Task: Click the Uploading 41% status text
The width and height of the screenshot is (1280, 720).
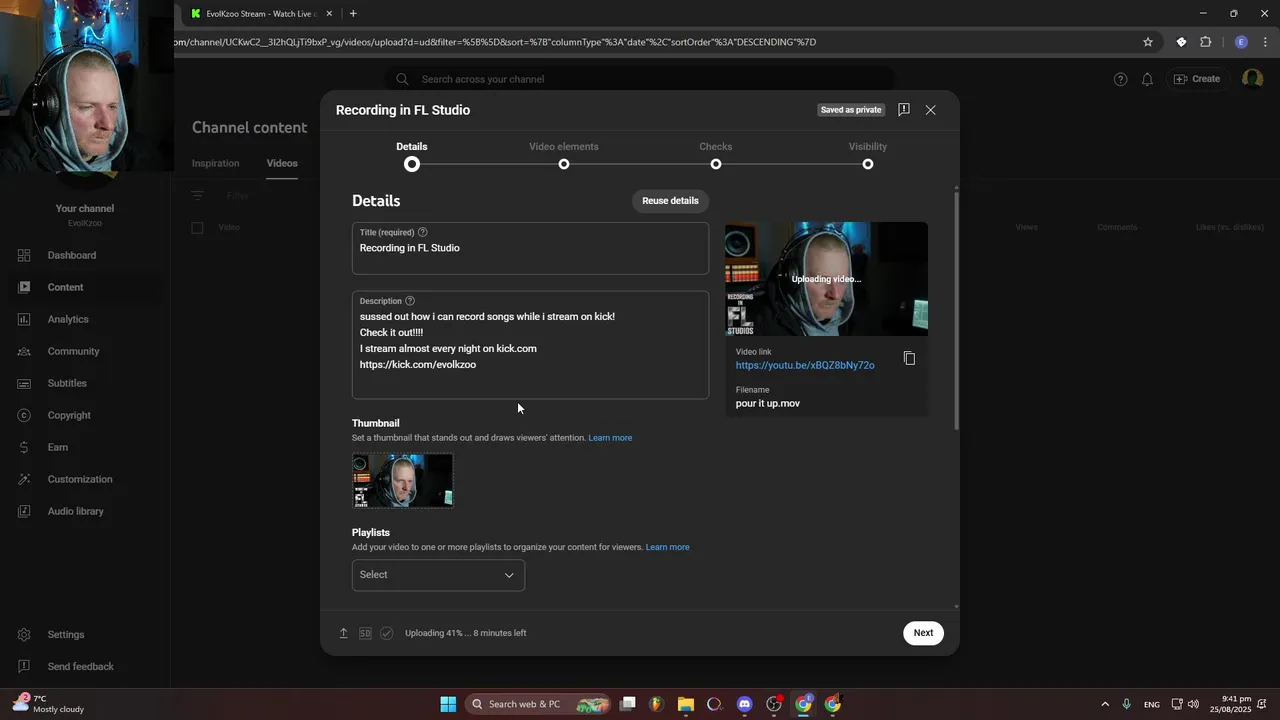Action: [465, 633]
